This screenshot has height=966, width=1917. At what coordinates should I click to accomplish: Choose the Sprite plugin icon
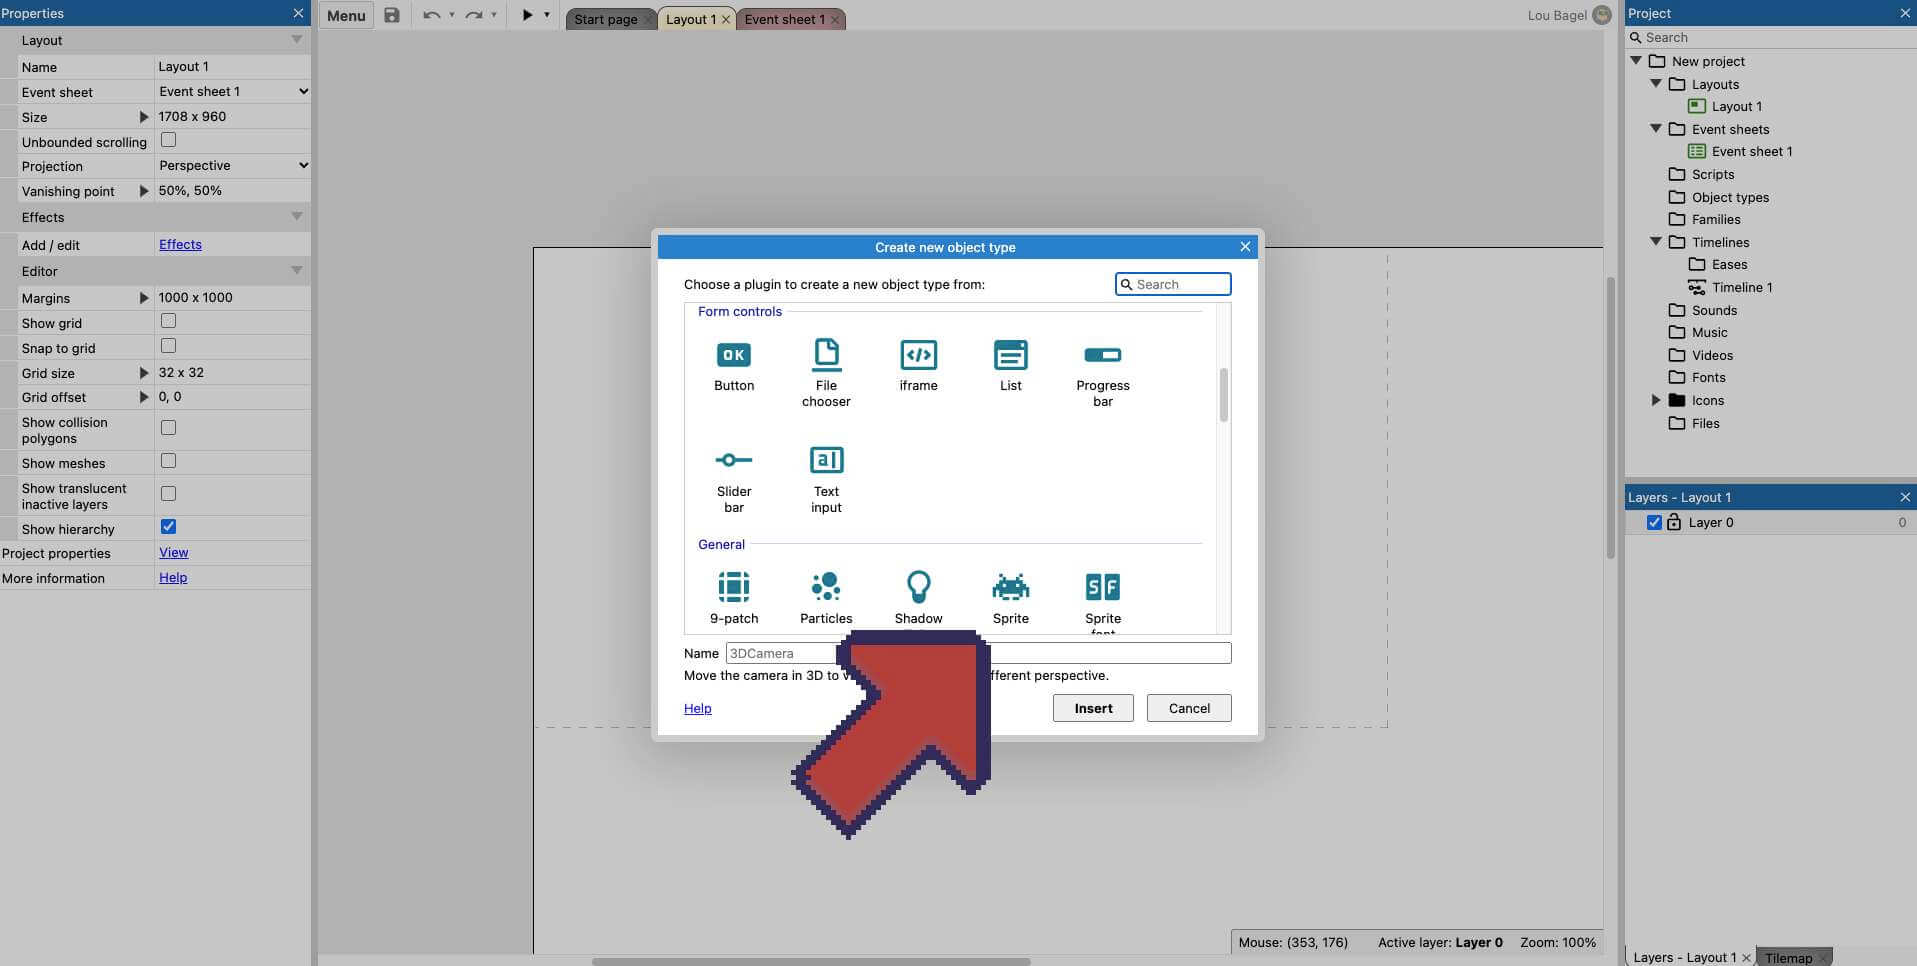(1010, 587)
